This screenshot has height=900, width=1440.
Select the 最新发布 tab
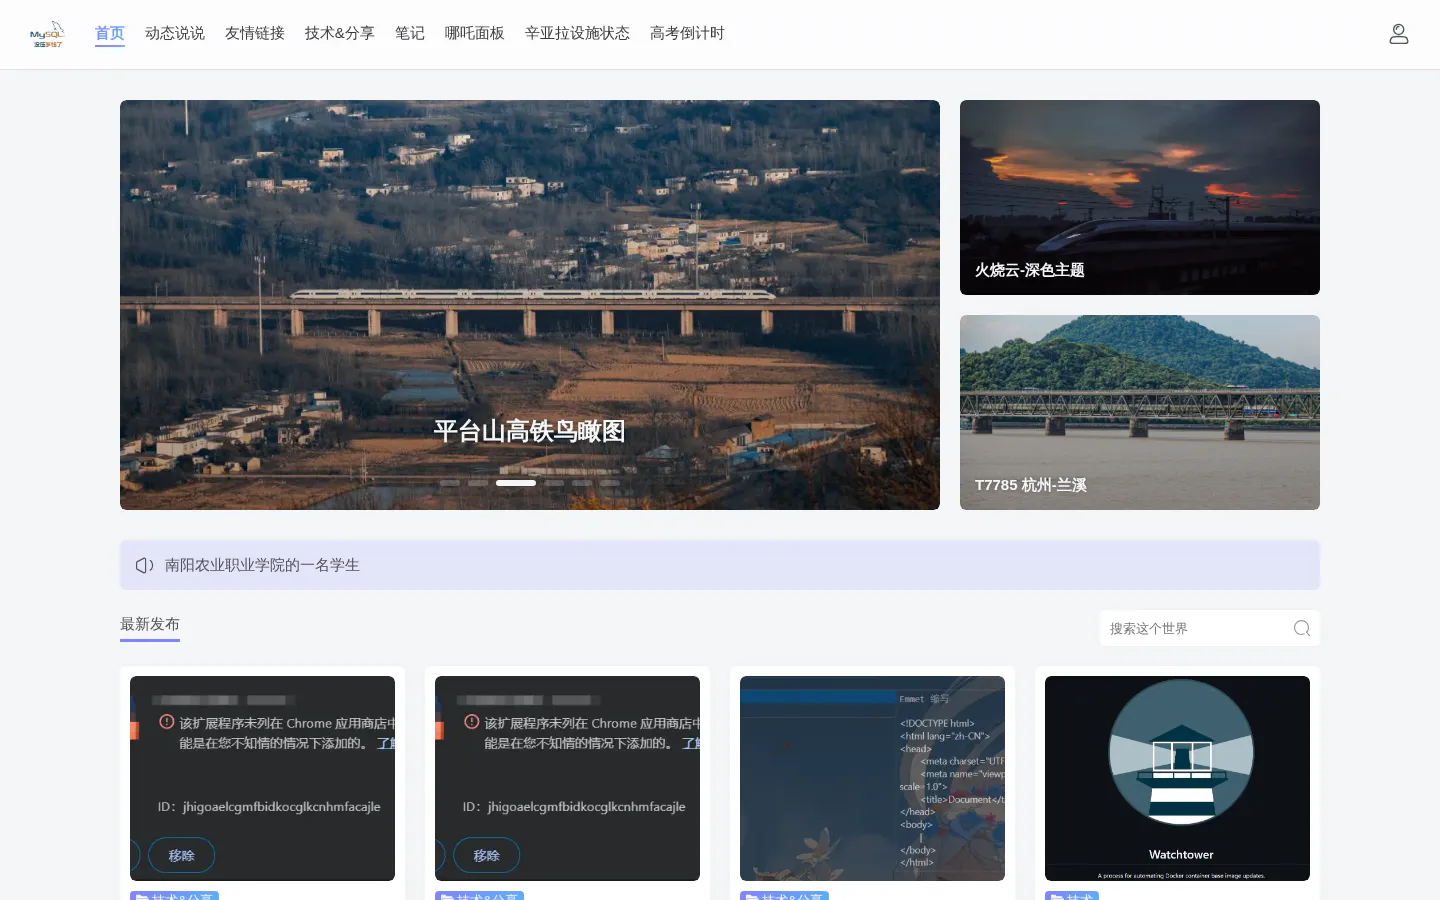tap(150, 625)
